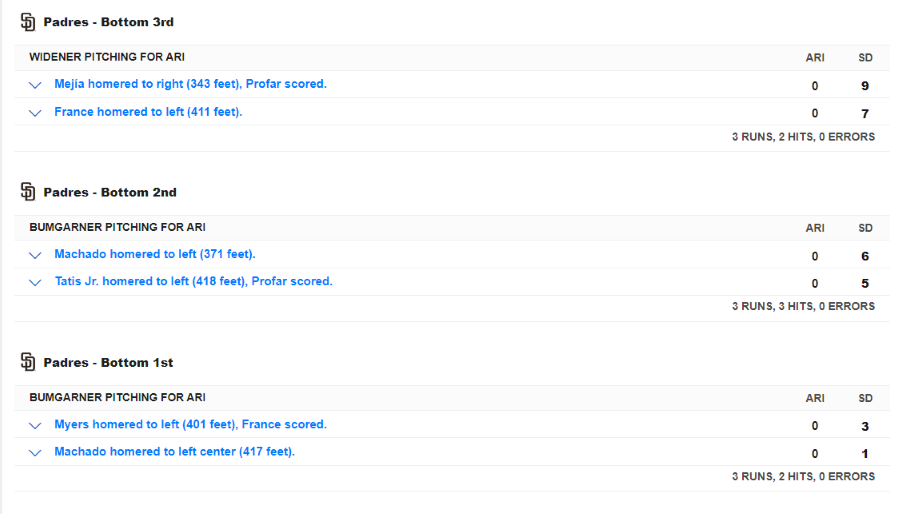
Task: Select the Padres - Bottom 1st heading
Action: tap(108, 363)
